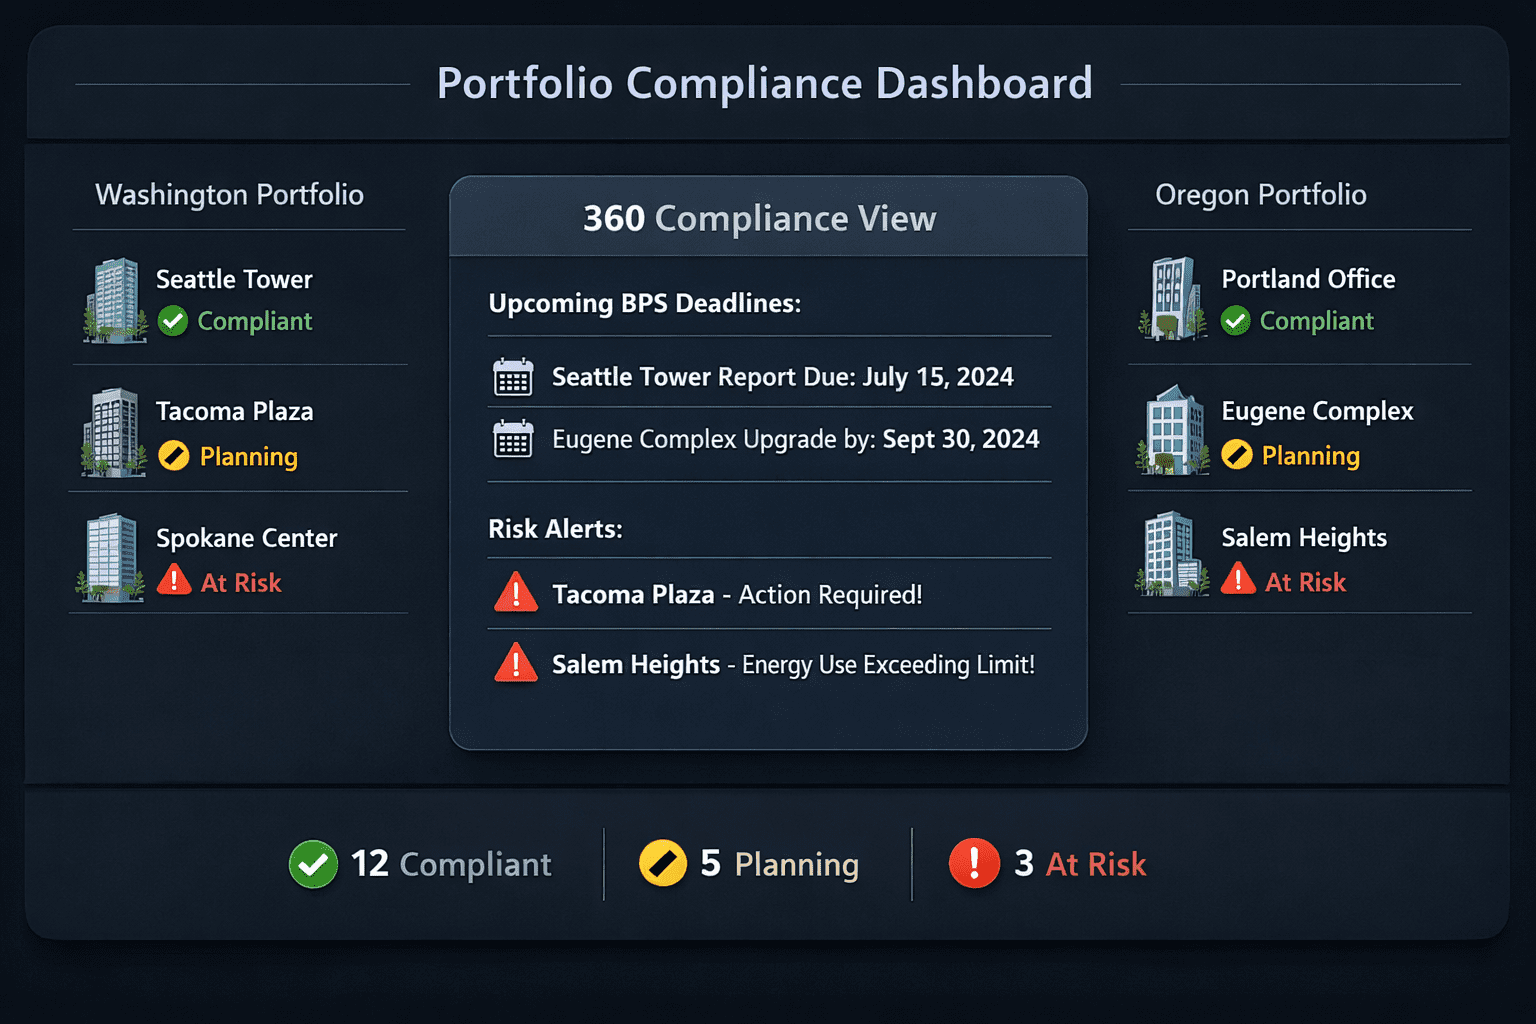
Task: Open Eugene Complex Upgrade deadline entry
Action: pyautogui.click(x=795, y=439)
